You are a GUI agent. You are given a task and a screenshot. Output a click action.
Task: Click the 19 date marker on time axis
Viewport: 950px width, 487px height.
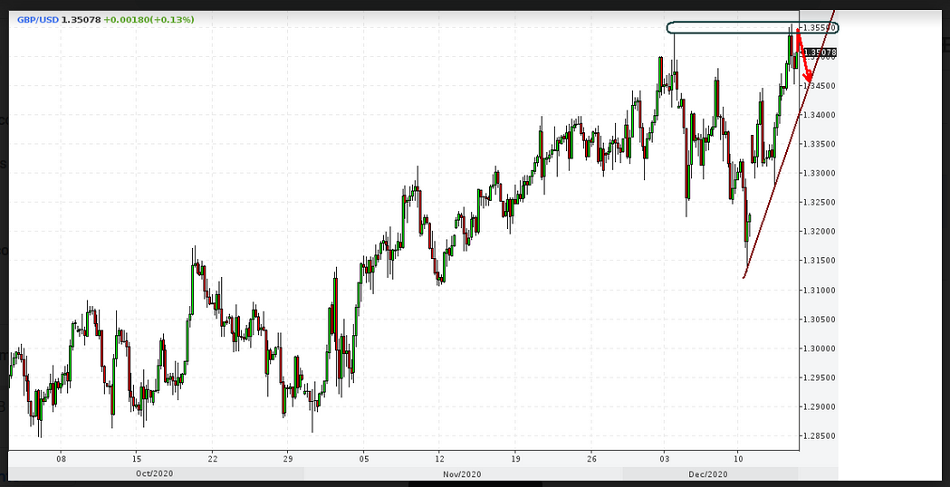coord(515,458)
